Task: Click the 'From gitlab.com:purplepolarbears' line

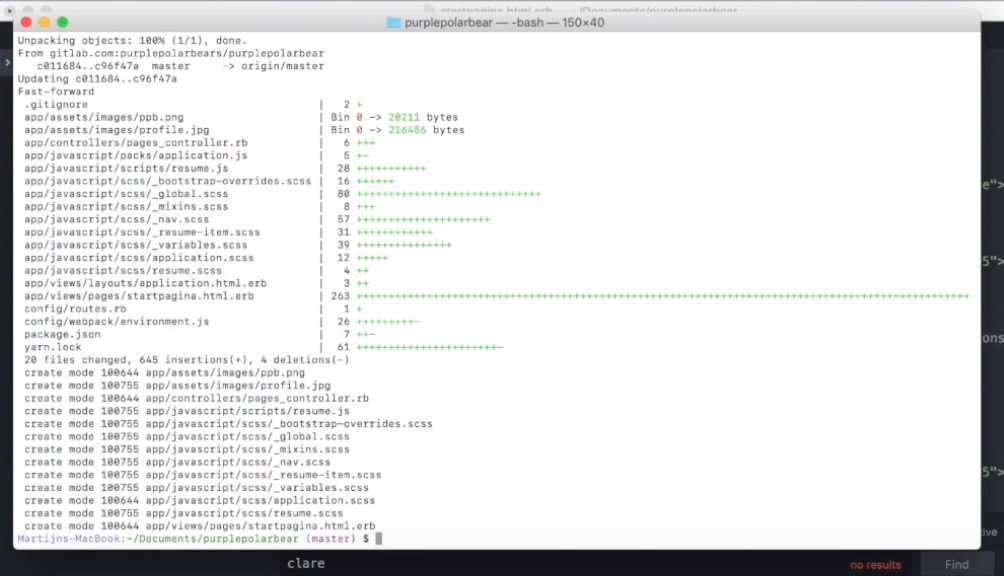Action: [x=171, y=53]
